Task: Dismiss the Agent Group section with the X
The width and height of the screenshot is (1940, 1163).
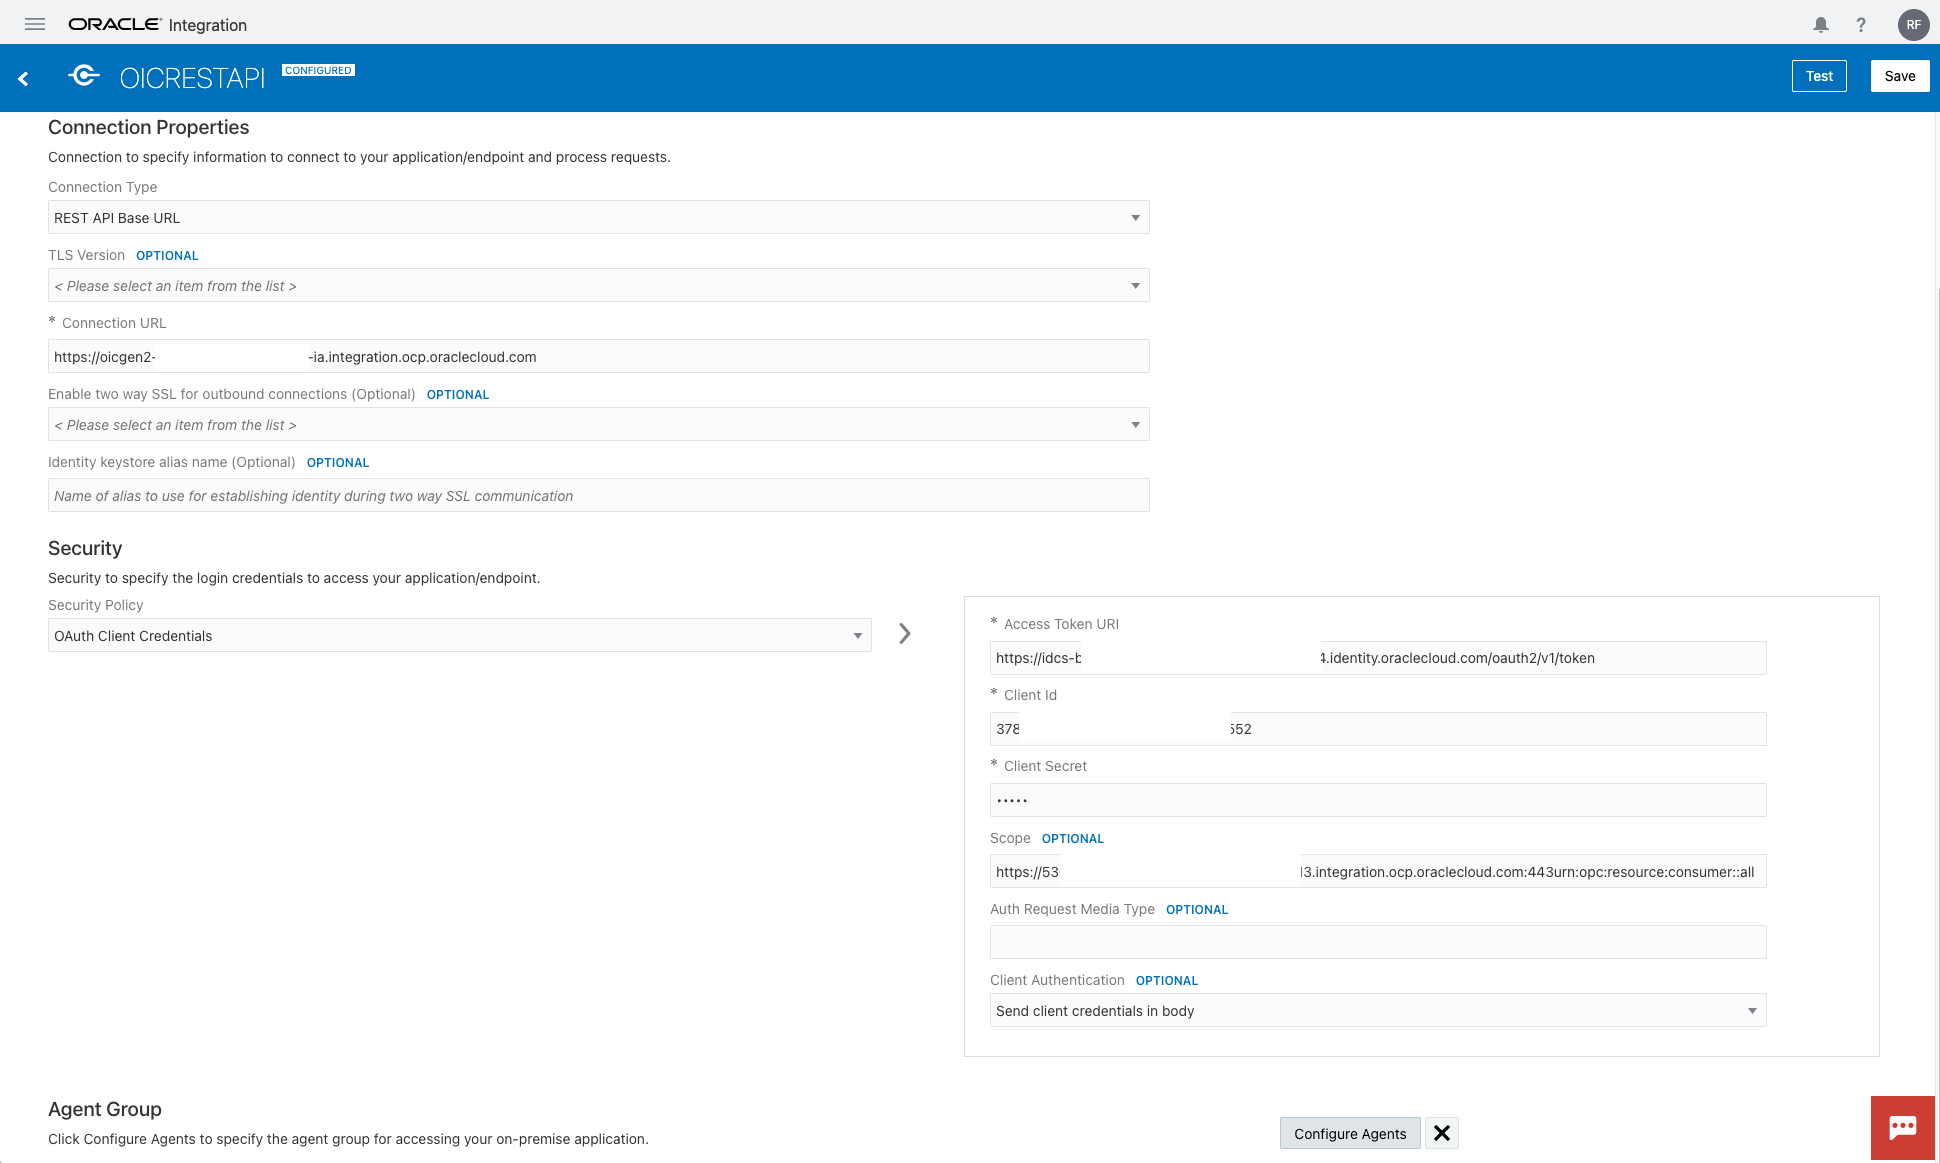Action: pyautogui.click(x=1441, y=1133)
